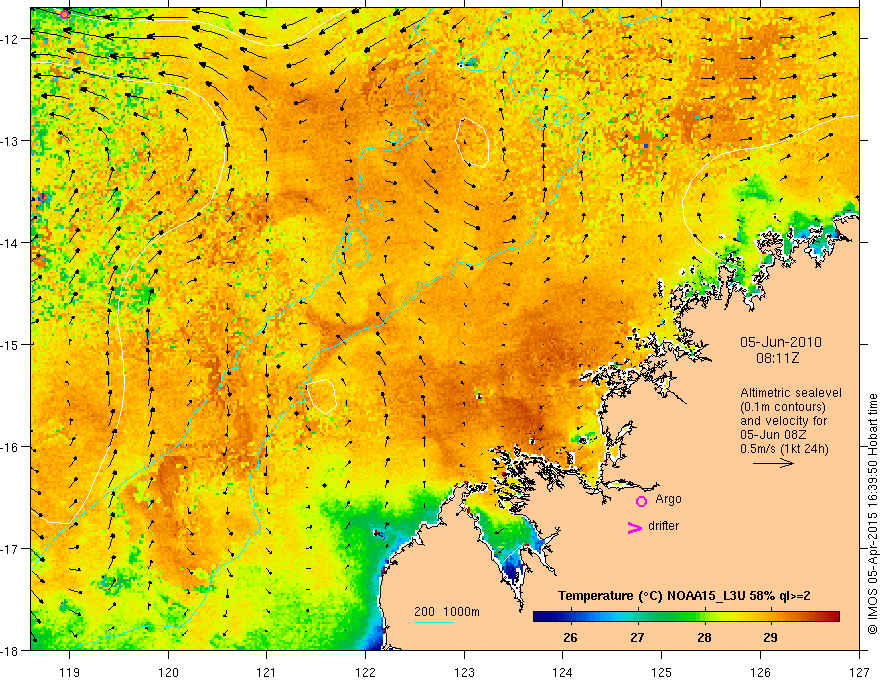Click the "0.5m/s (1kt 24h)" scale text

[785, 449]
